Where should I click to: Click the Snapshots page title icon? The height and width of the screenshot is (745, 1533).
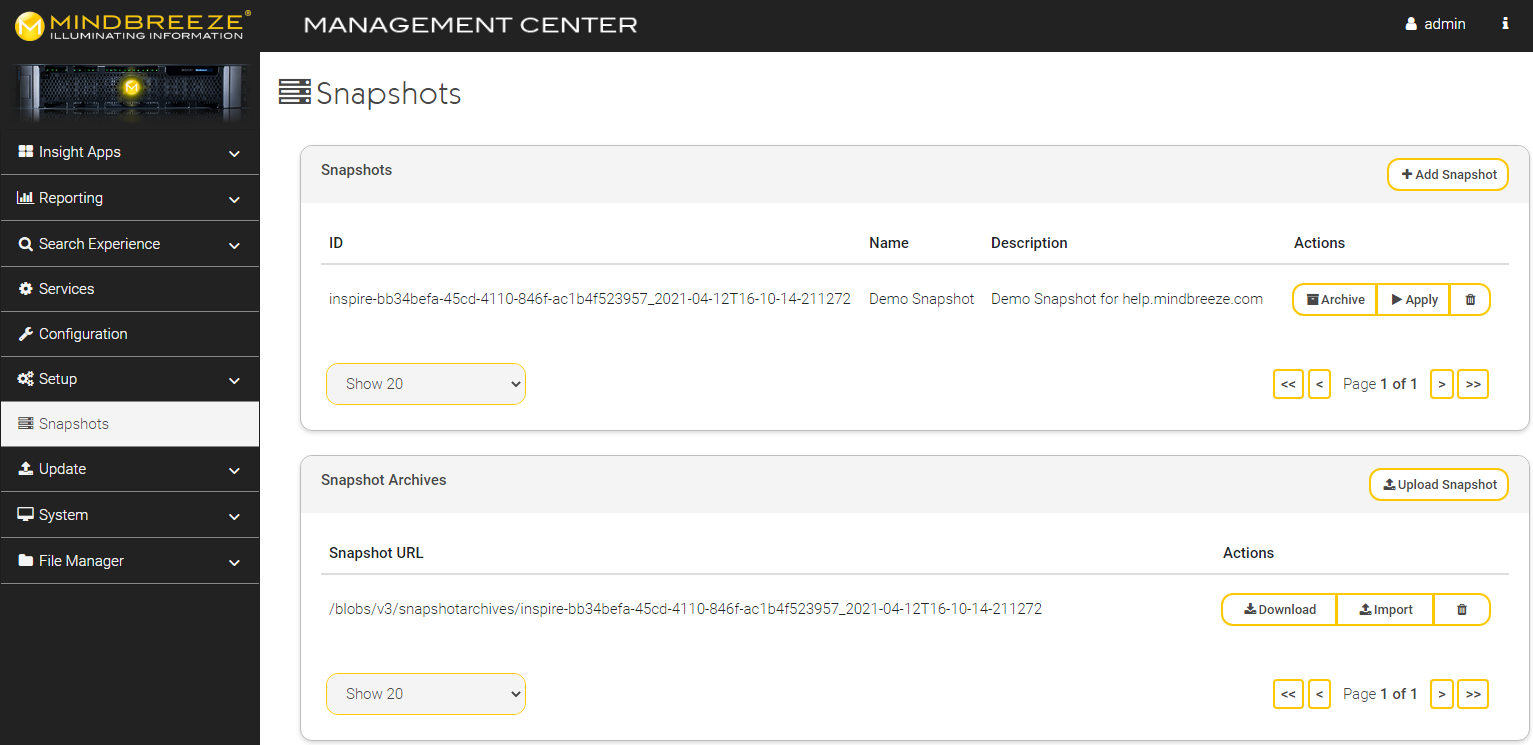click(294, 93)
